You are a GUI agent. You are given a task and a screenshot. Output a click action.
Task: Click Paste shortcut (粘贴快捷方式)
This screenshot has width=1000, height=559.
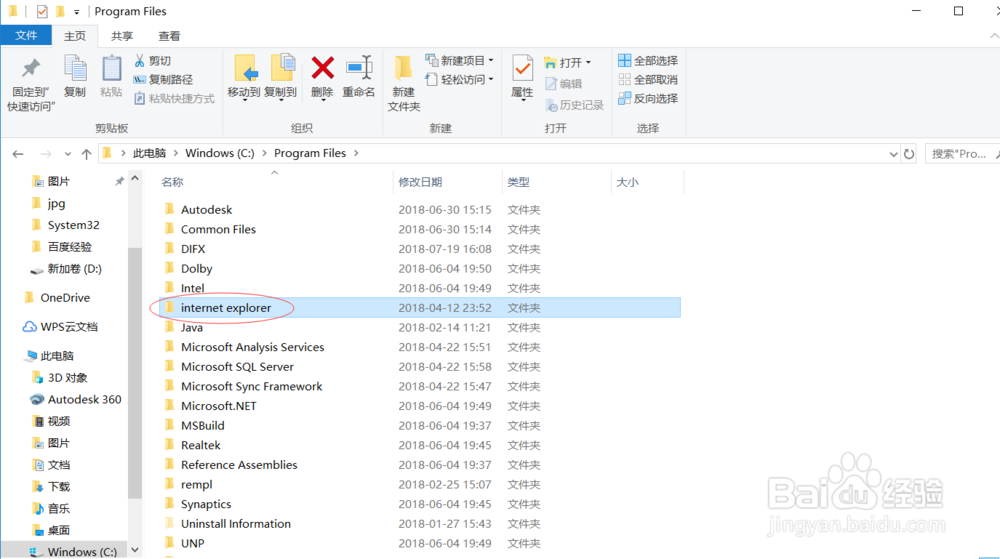(x=174, y=98)
